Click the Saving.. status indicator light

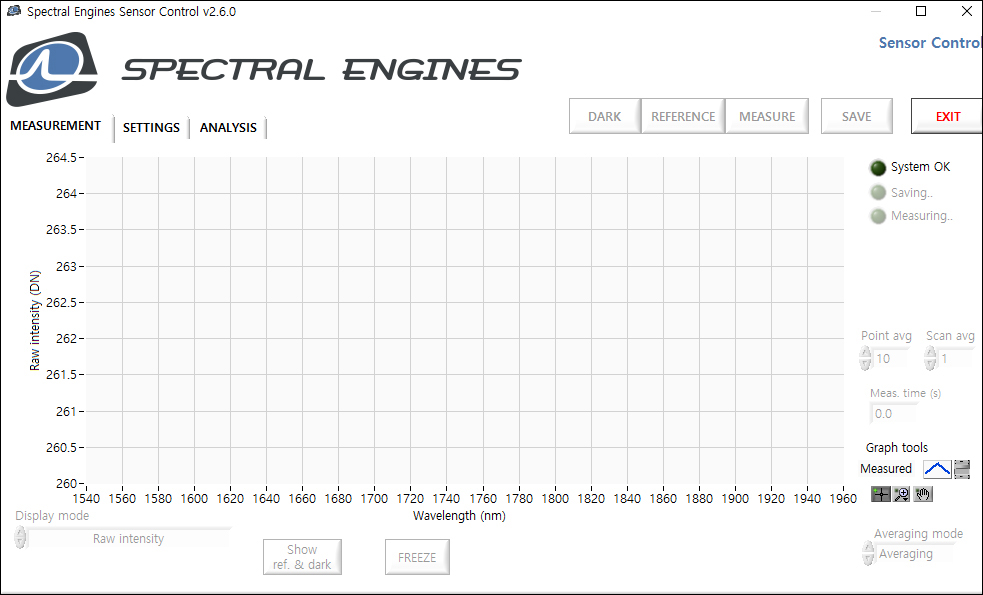878,192
